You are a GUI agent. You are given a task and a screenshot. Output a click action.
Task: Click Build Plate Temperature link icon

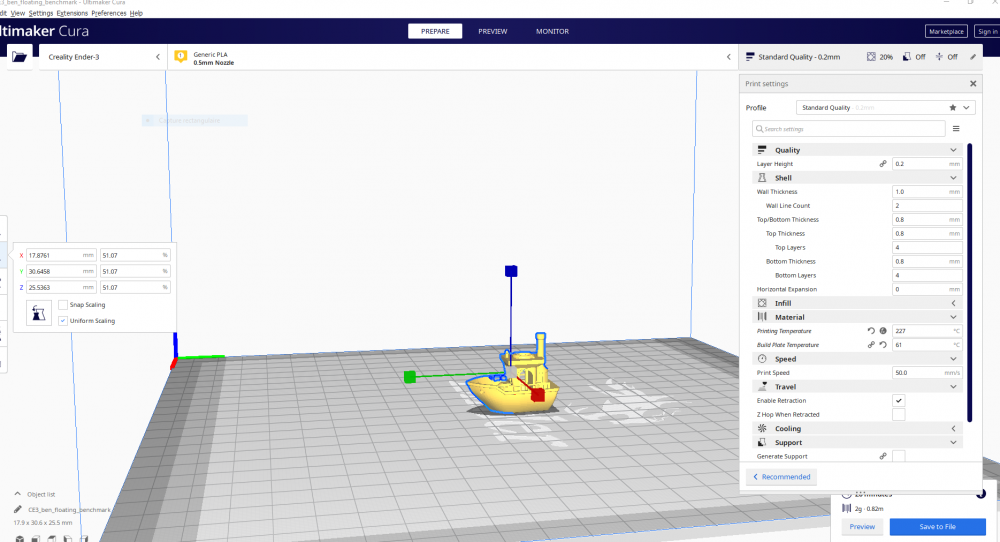[x=871, y=345]
